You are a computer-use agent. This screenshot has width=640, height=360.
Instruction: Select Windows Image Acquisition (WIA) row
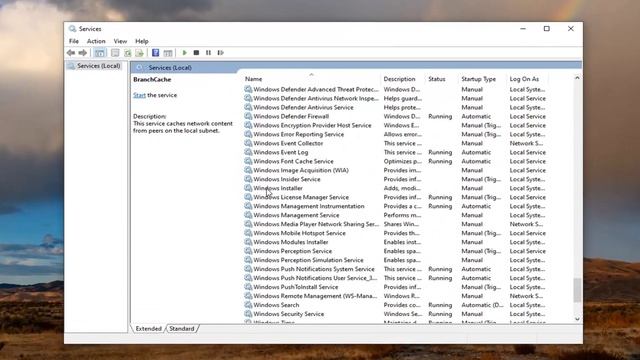tap(395, 170)
